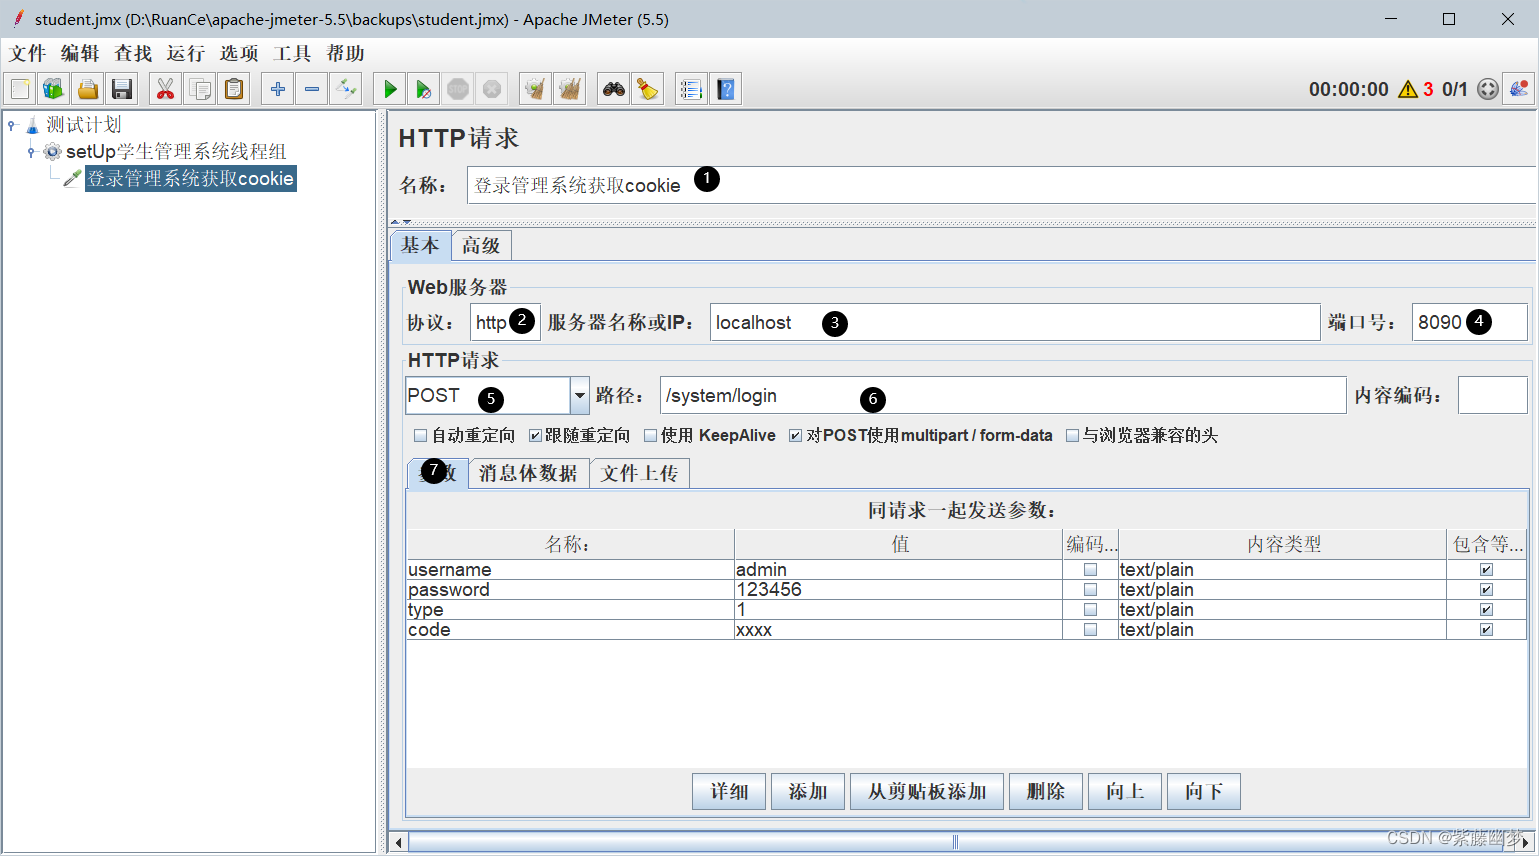Screen dimensions: 1539x856
Task: Click 从剪贴板添加 button
Action: (x=927, y=792)
